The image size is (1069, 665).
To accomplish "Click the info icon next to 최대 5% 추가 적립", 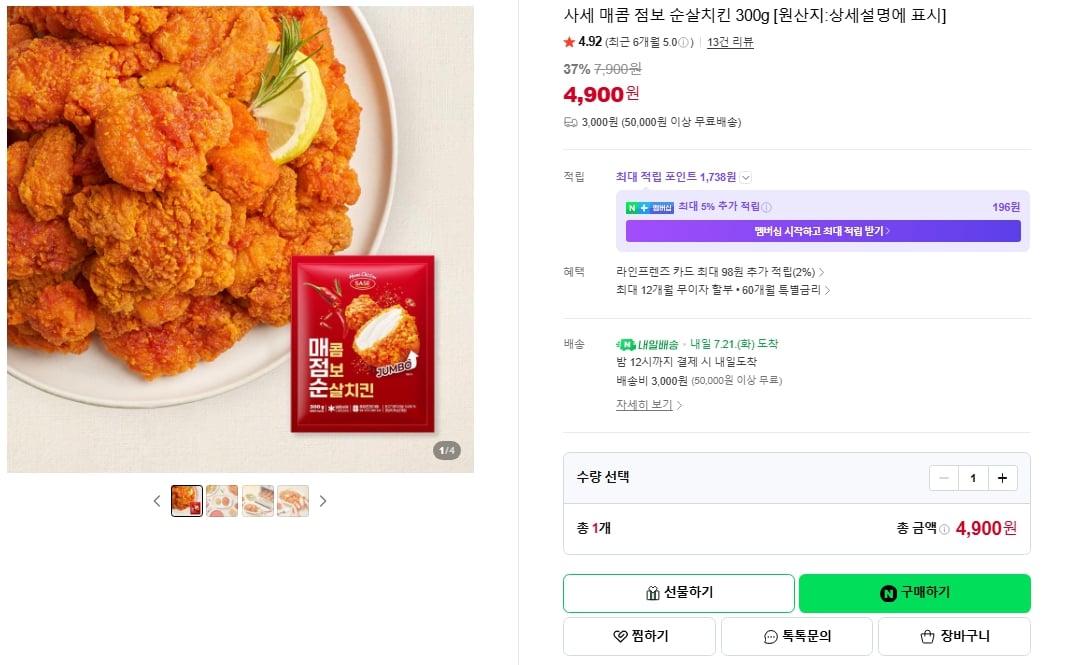I will tap(766, 207).
